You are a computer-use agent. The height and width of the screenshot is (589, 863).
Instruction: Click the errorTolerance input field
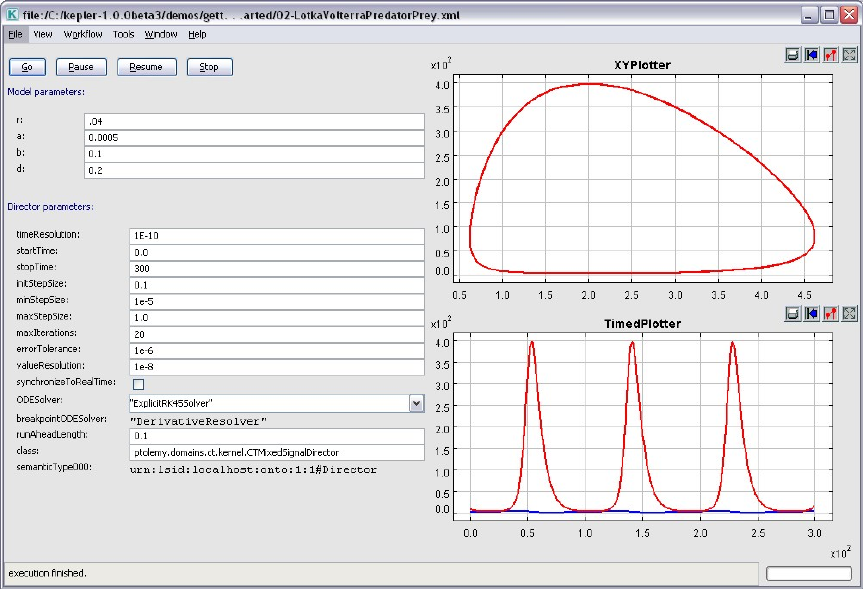[x=277, y=349]
